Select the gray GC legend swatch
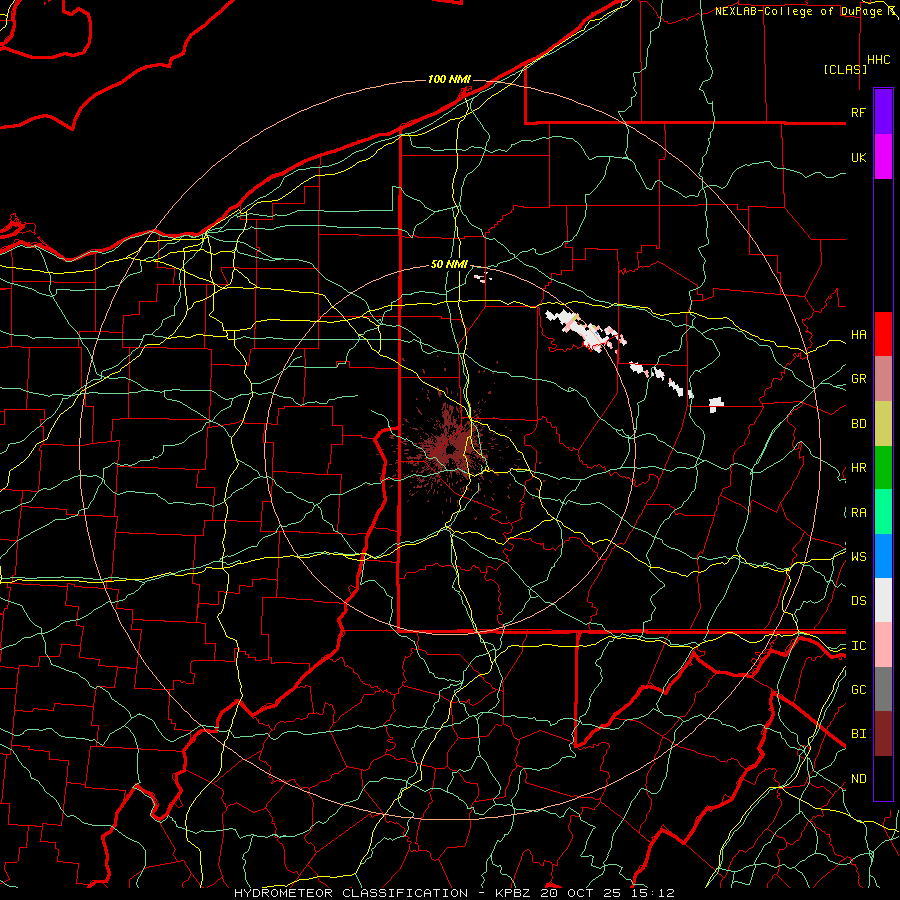The image size is (900, 900). tap(883, 689)
